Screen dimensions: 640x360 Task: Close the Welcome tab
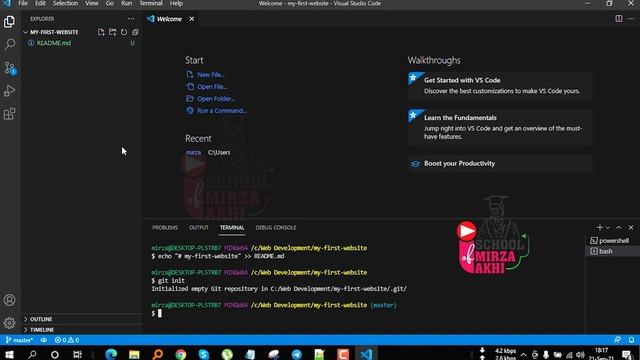[191, 19]
